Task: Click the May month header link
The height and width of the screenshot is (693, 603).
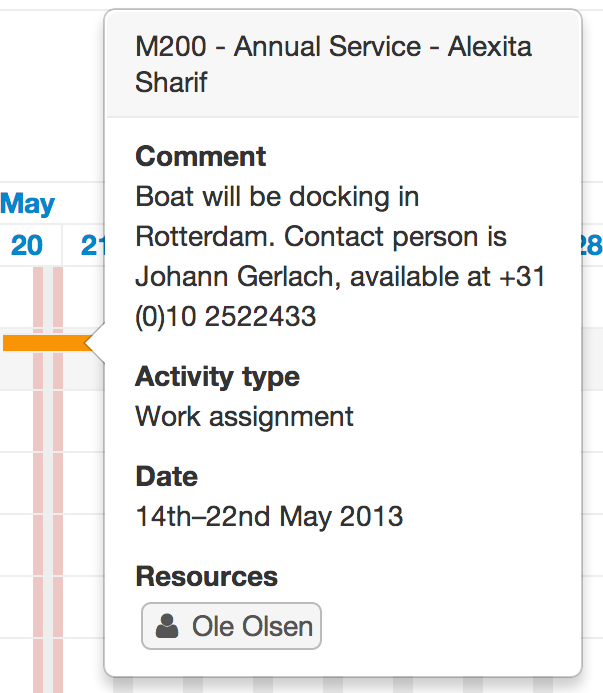Action: coord(27,203)
